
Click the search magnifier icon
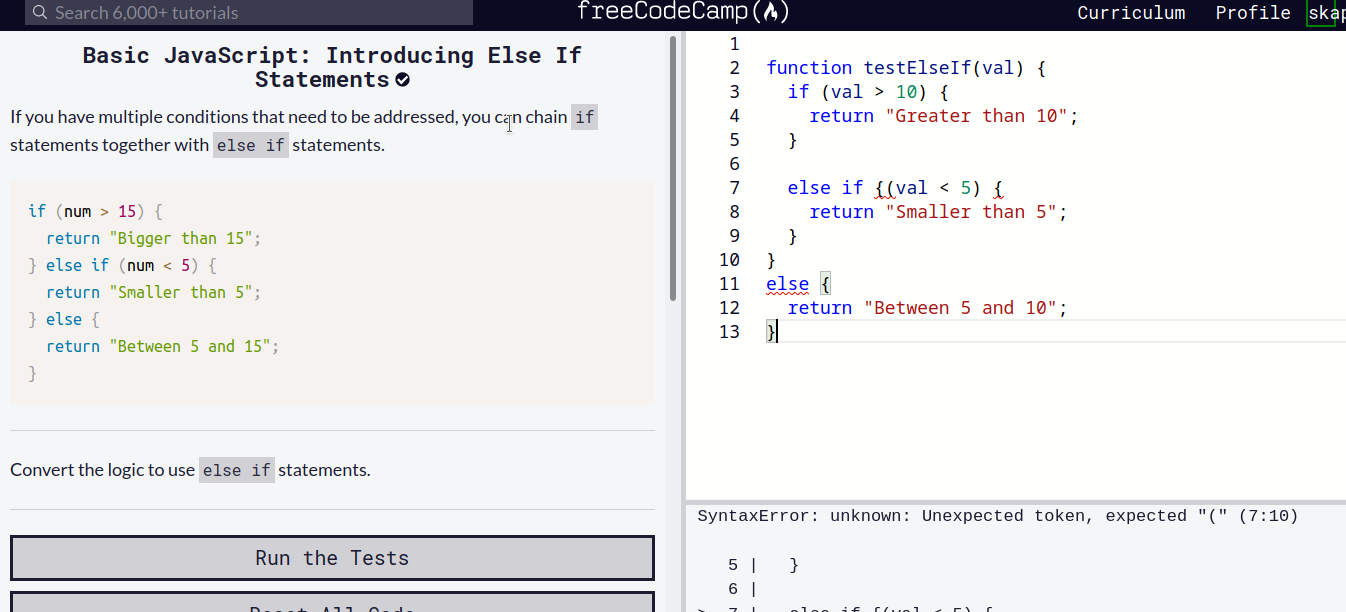[39, 13]
